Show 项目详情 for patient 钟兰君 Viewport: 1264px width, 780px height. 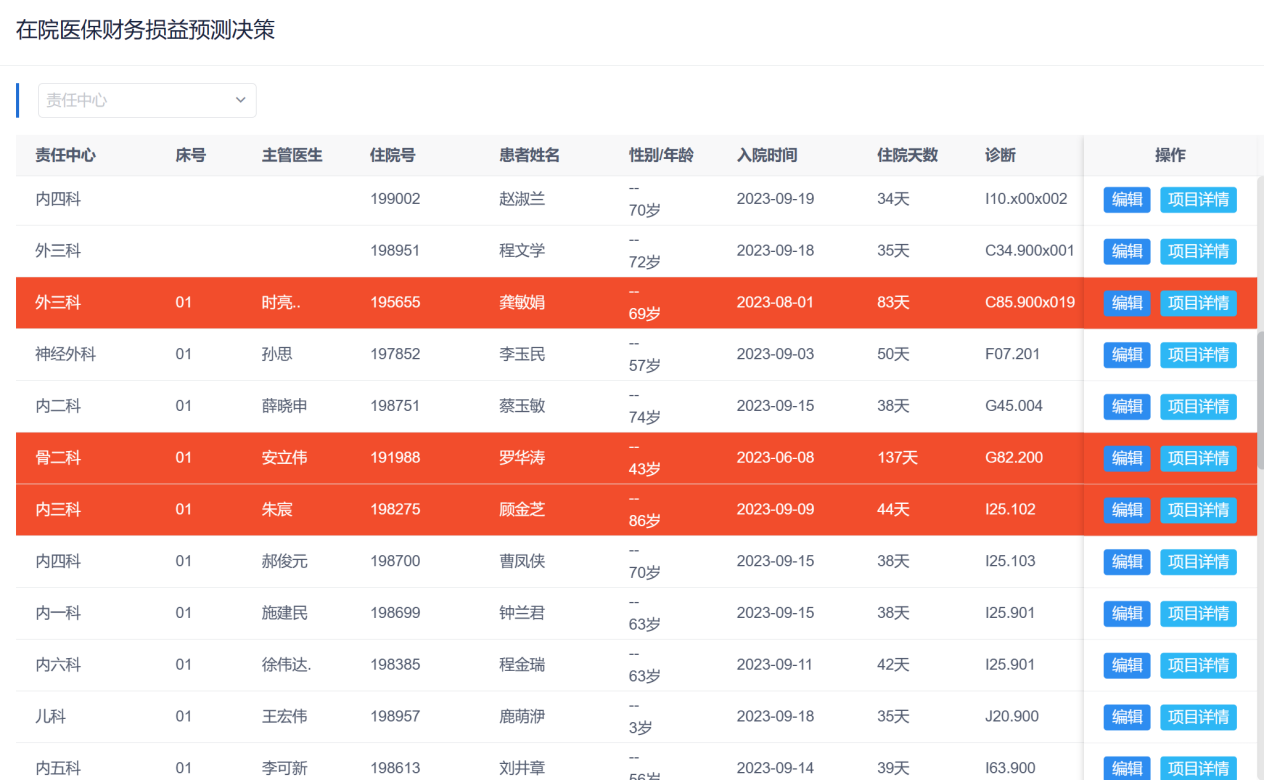coord(1198,614)
